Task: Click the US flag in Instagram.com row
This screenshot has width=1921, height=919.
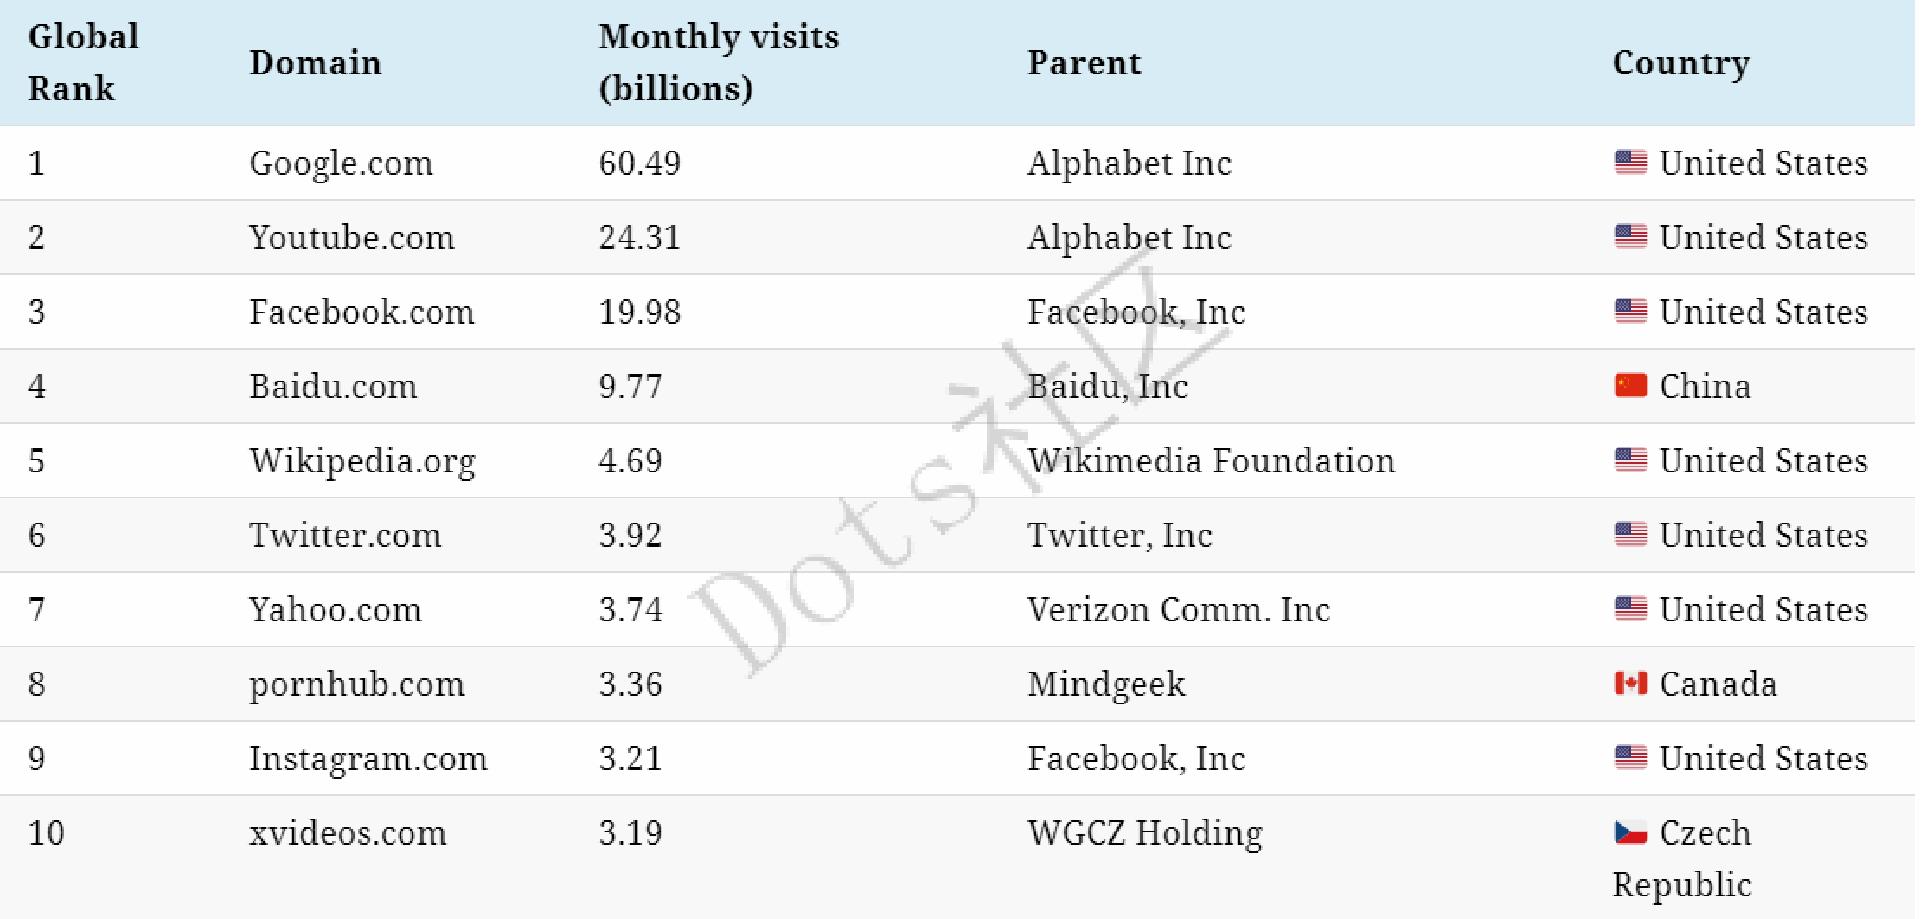Action: pyautogui.click(x=1630, y=757)
